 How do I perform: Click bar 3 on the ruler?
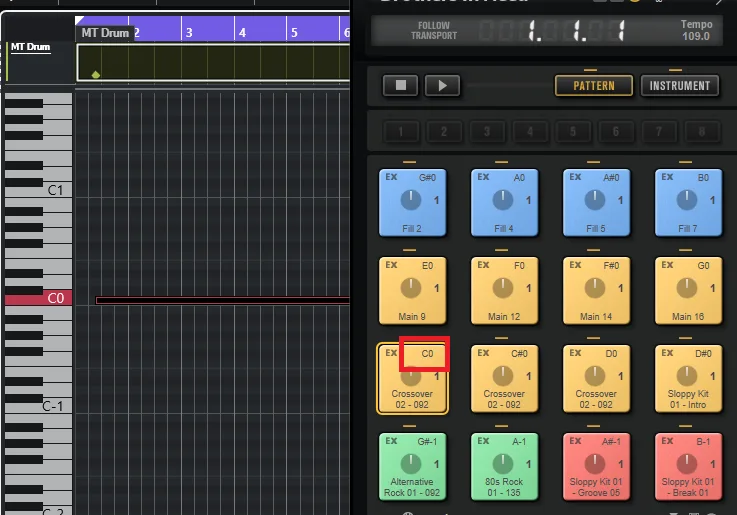coord(189,32)
